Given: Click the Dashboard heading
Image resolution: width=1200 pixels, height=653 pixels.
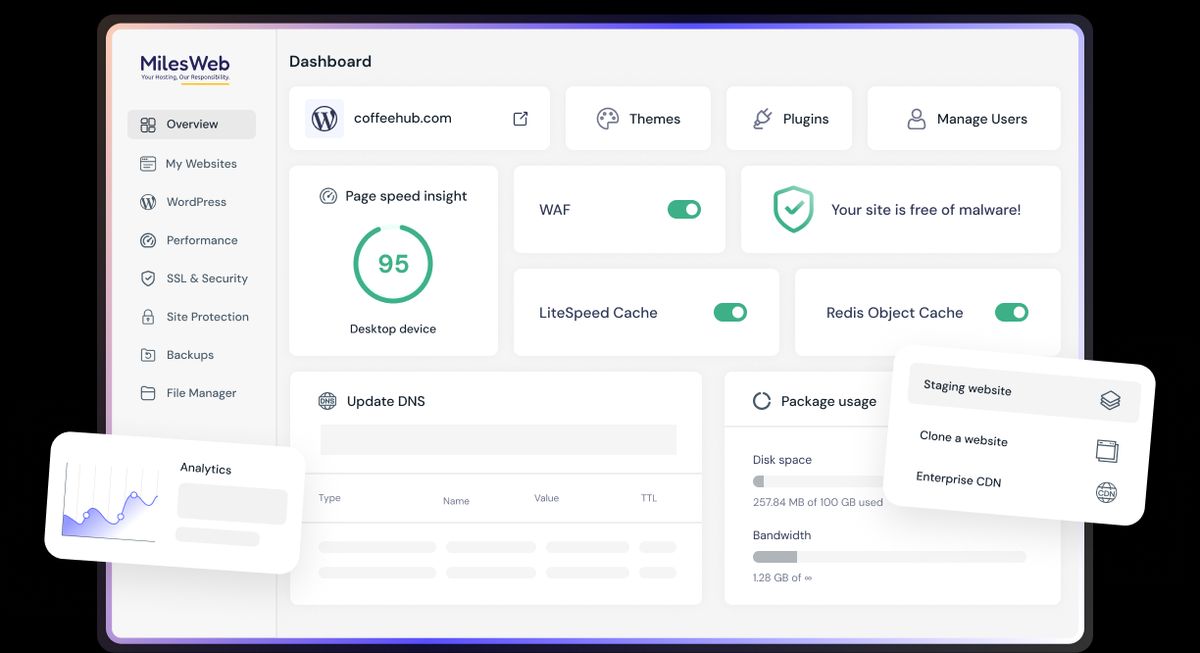Looking at the screenshot, I should pyautogui.click(x=330, y=61).
